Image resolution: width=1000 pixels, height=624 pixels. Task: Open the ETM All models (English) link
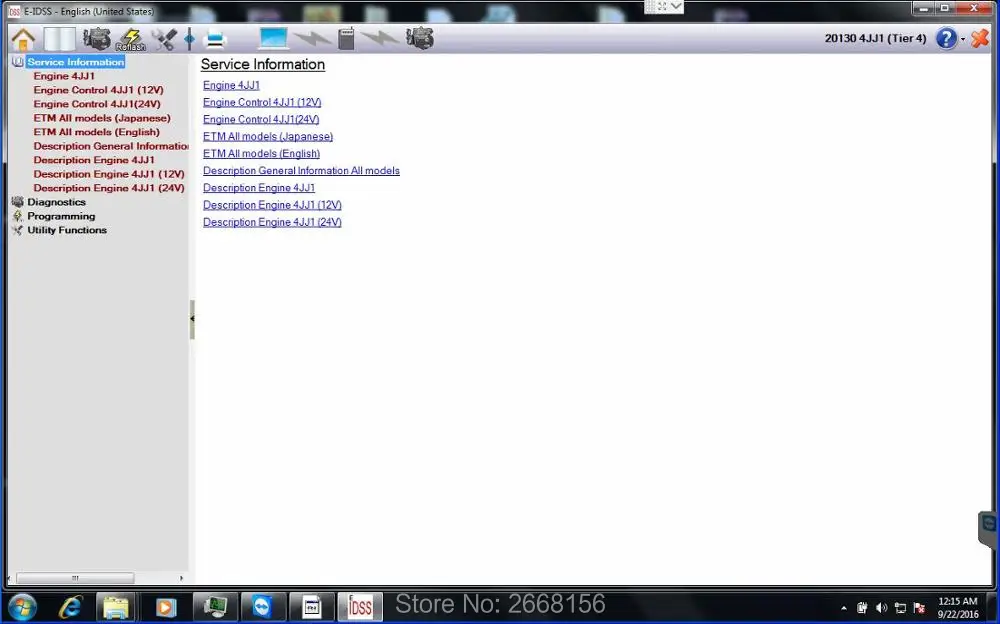click(x=261, y=154)
